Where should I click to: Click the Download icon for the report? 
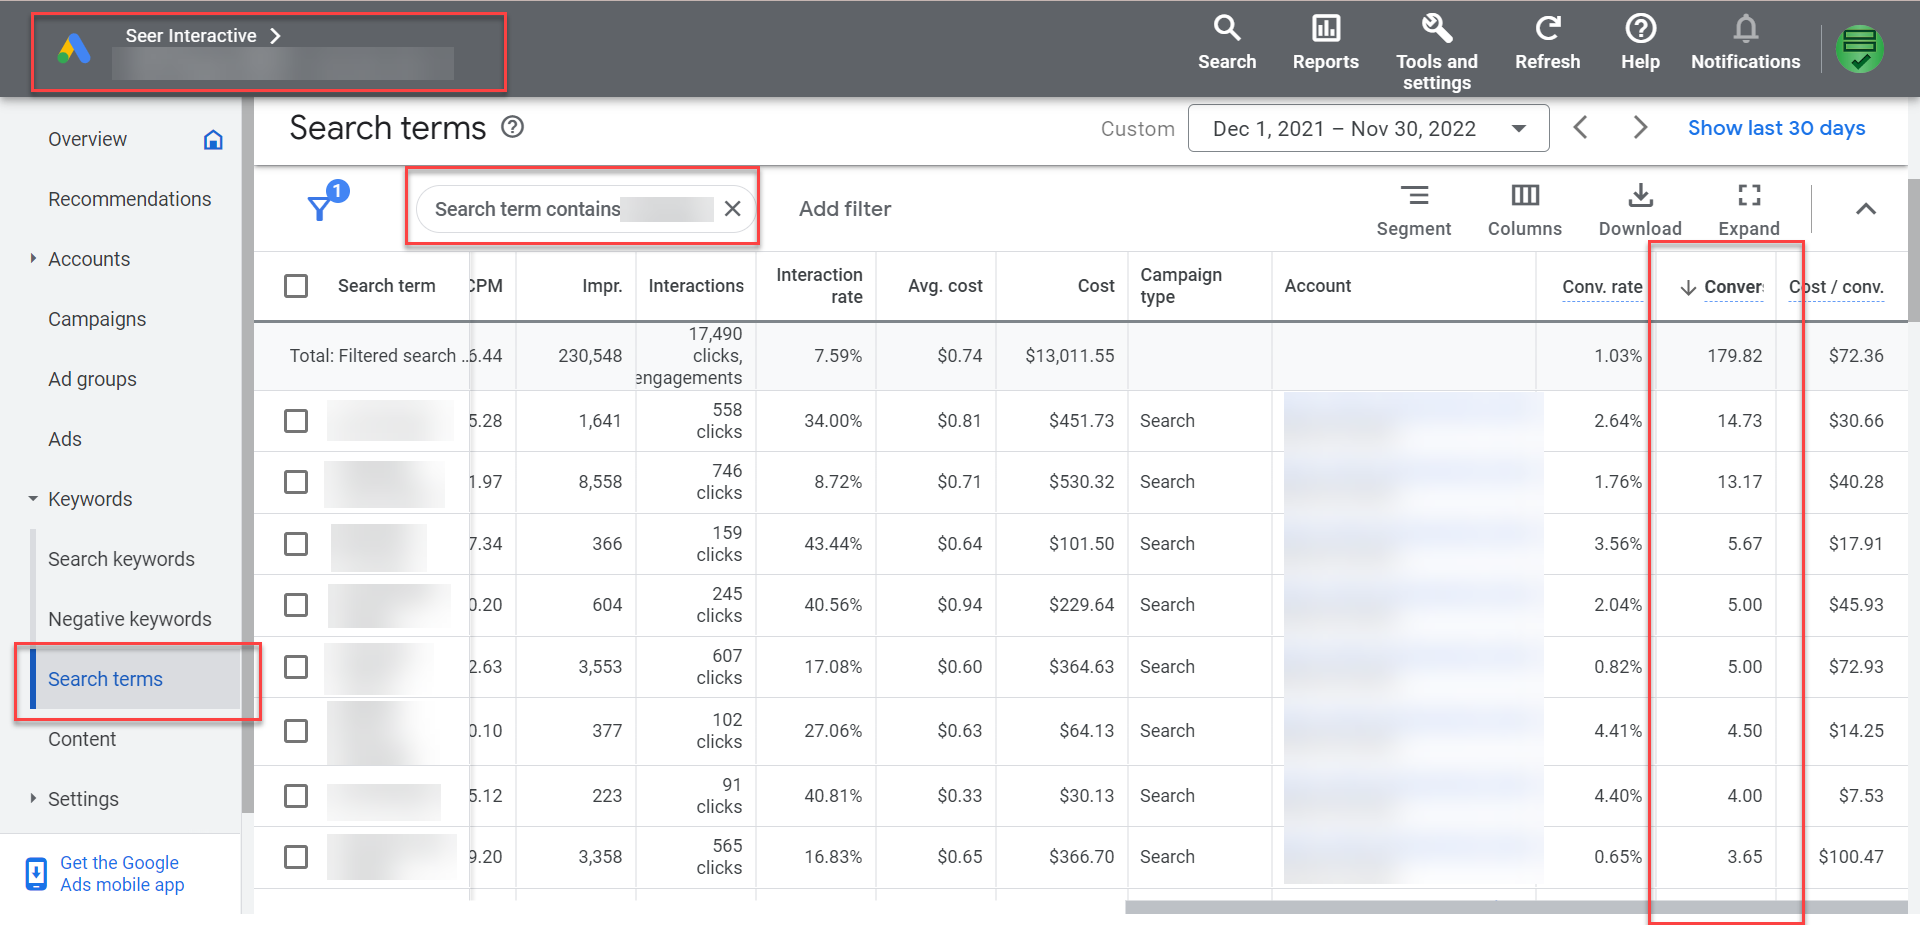[1640, 196]
